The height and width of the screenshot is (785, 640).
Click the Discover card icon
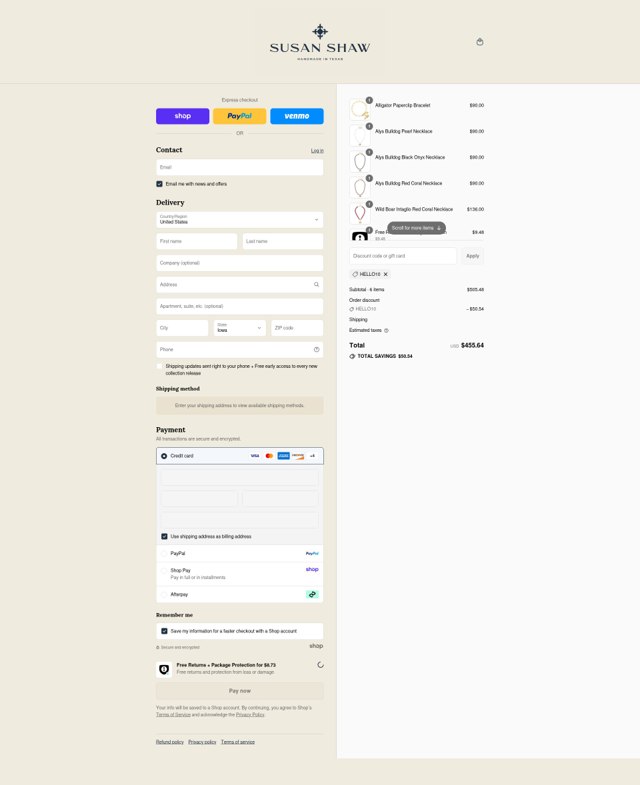coord(298,456)
